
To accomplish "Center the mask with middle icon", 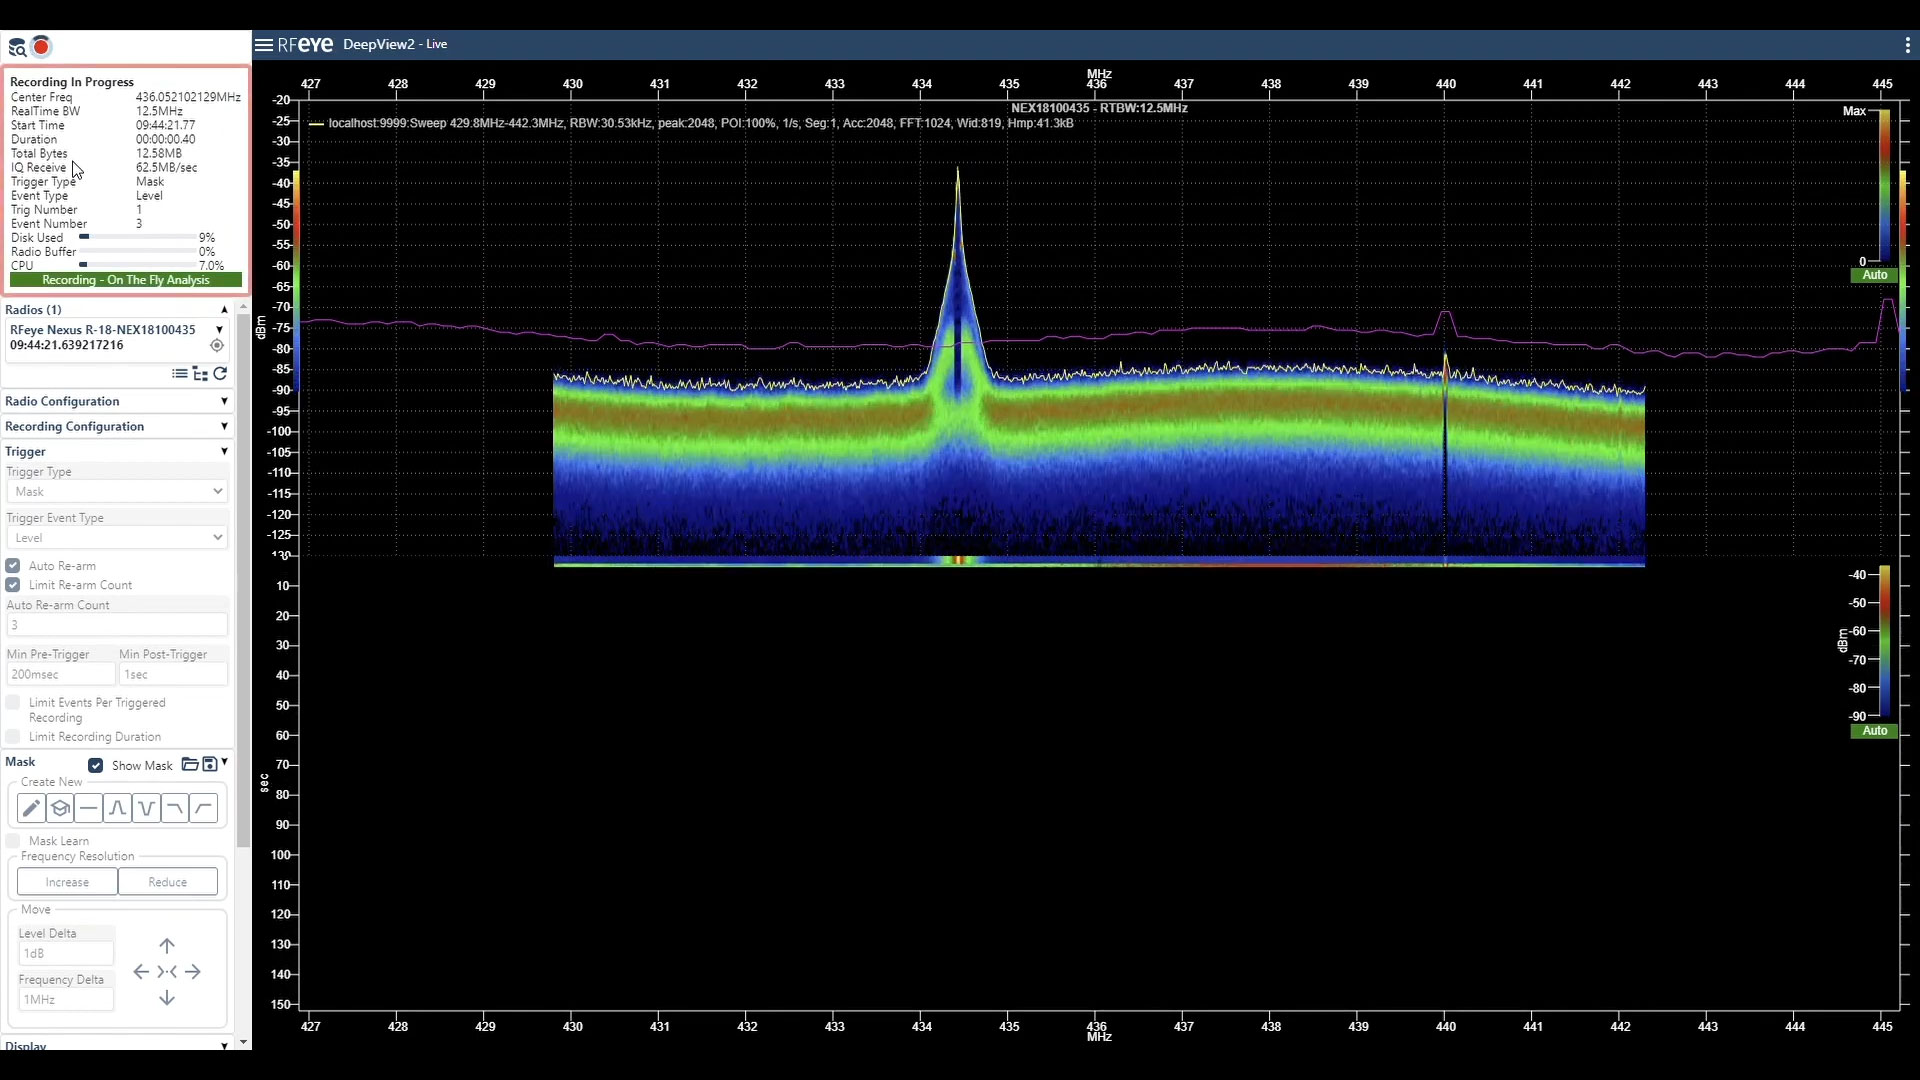I will (167, 972).
